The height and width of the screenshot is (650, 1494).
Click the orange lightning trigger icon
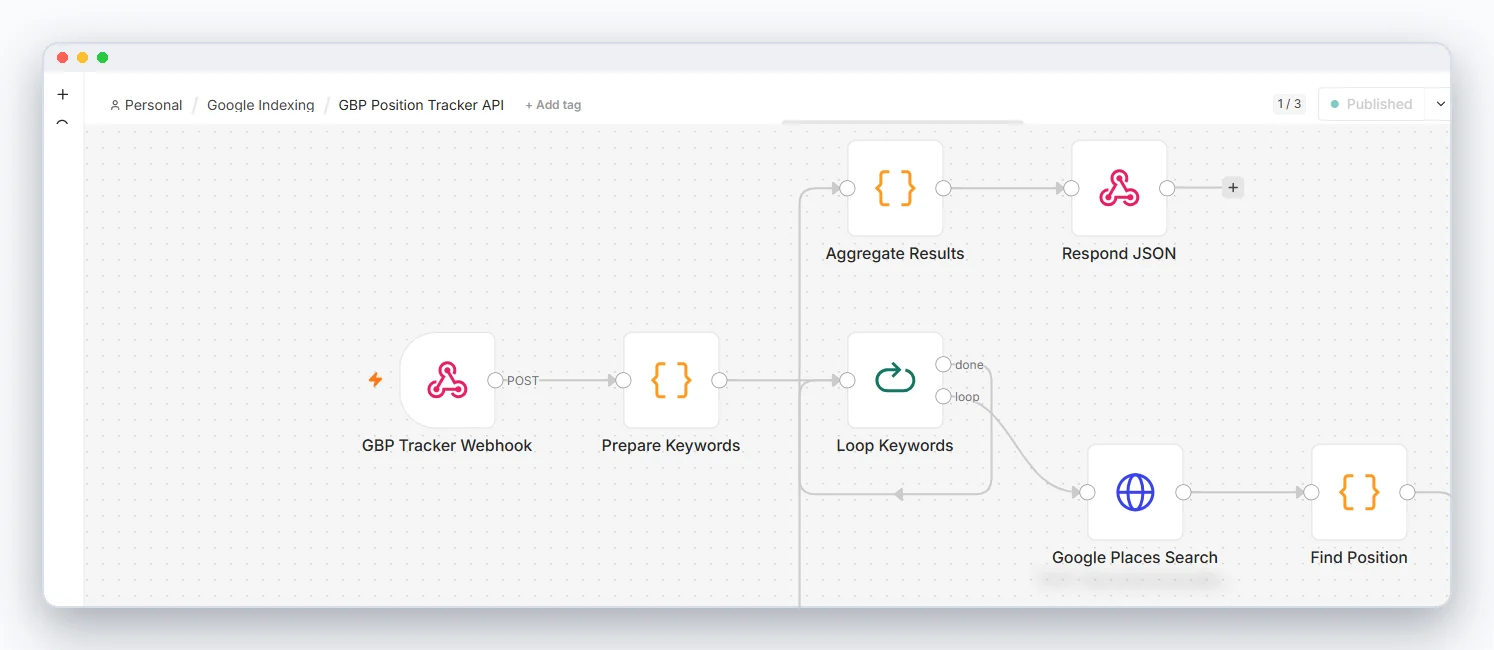[375, 380]
